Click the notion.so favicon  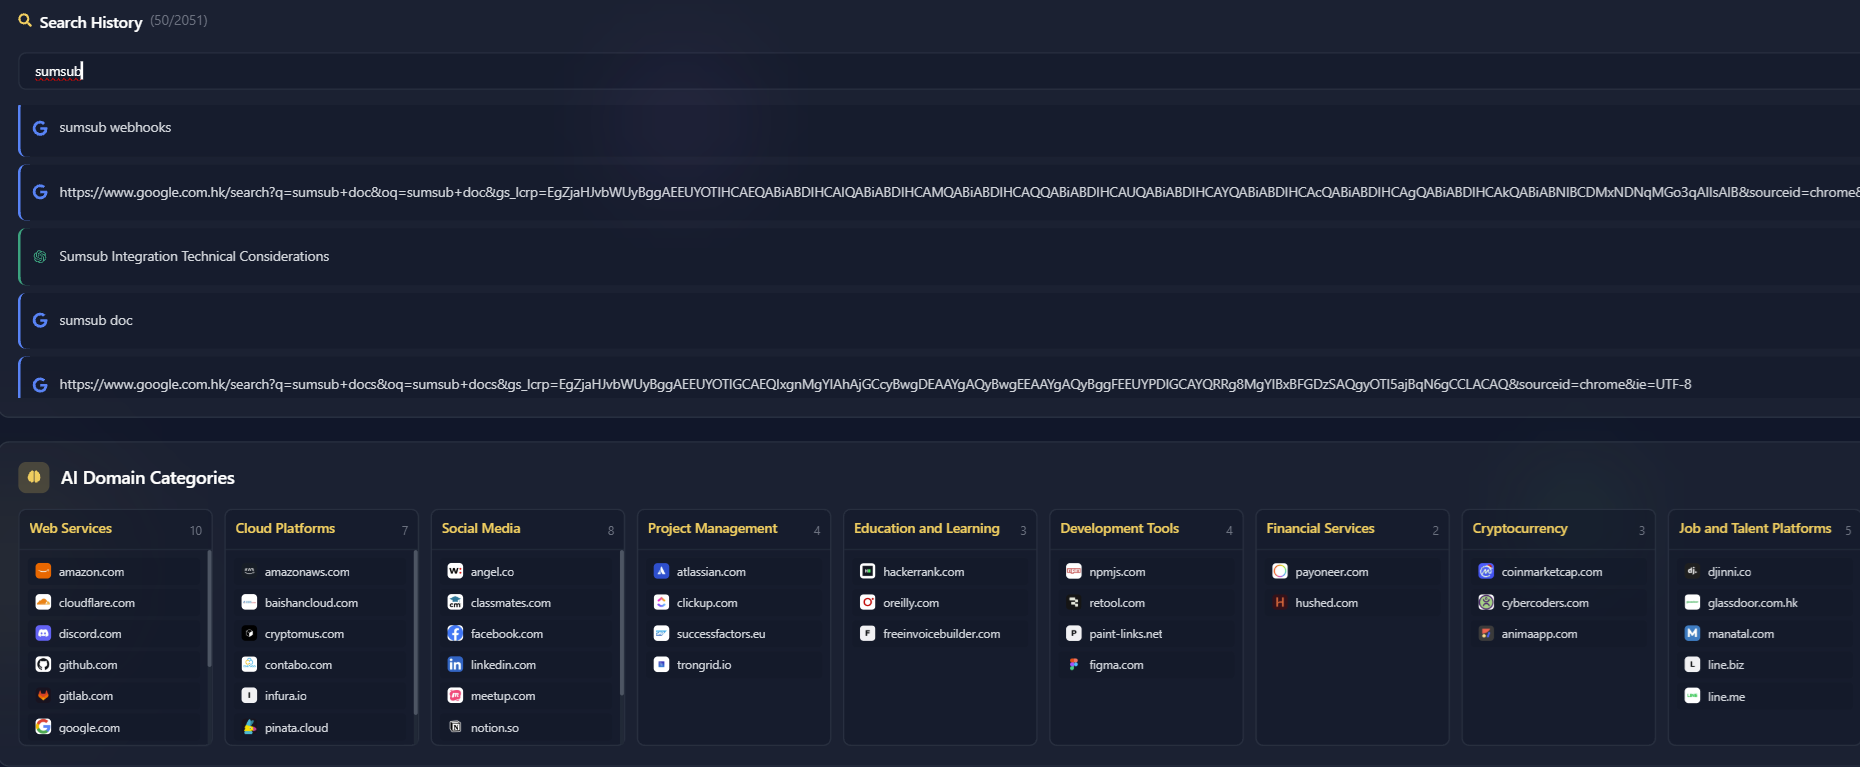(x=455, y=727)
